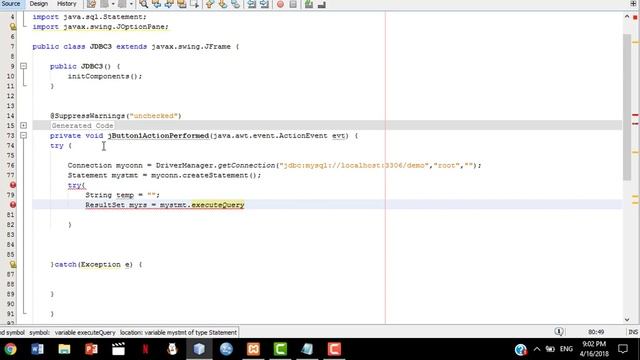Click the ENG language indicator

click(x=566, y=349)
